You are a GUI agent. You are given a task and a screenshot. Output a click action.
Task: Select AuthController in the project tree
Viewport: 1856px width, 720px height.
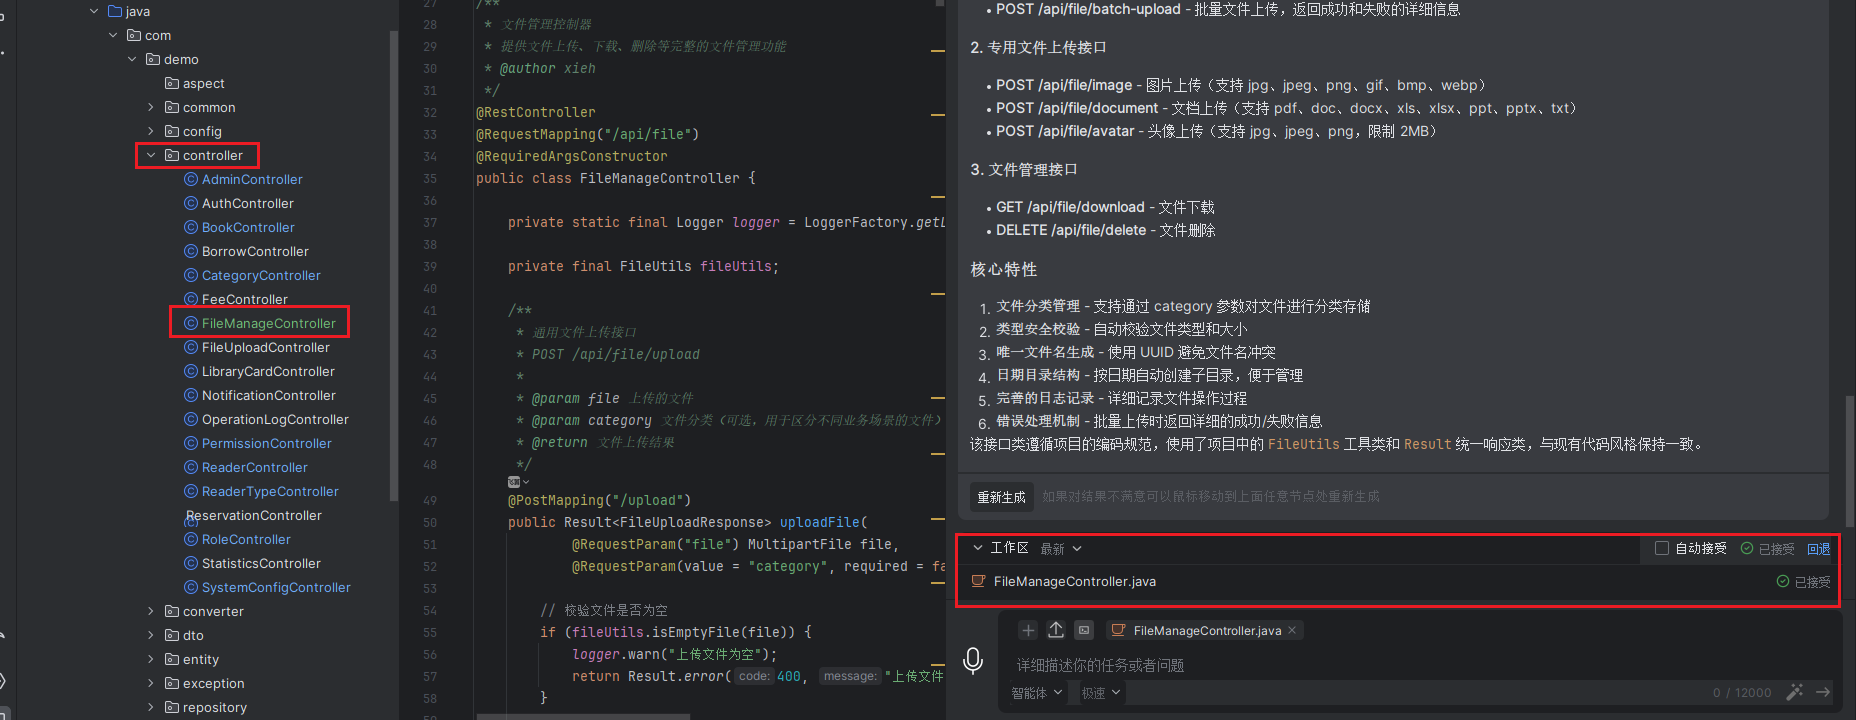click(248, 203)
